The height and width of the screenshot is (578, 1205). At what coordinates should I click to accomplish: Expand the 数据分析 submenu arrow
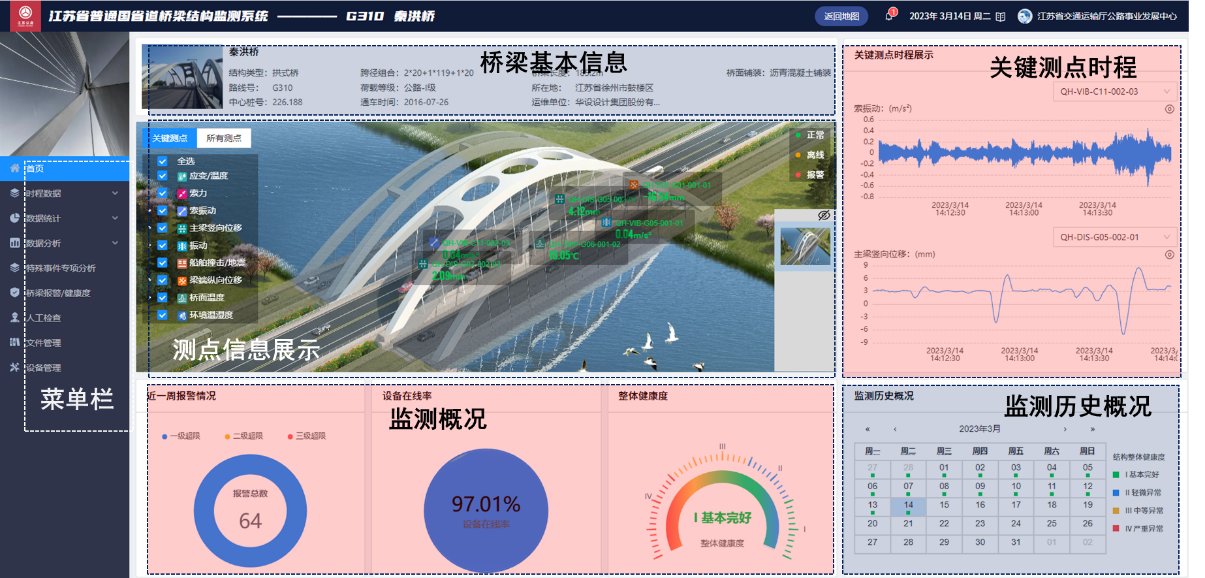(x=115, y=243)
